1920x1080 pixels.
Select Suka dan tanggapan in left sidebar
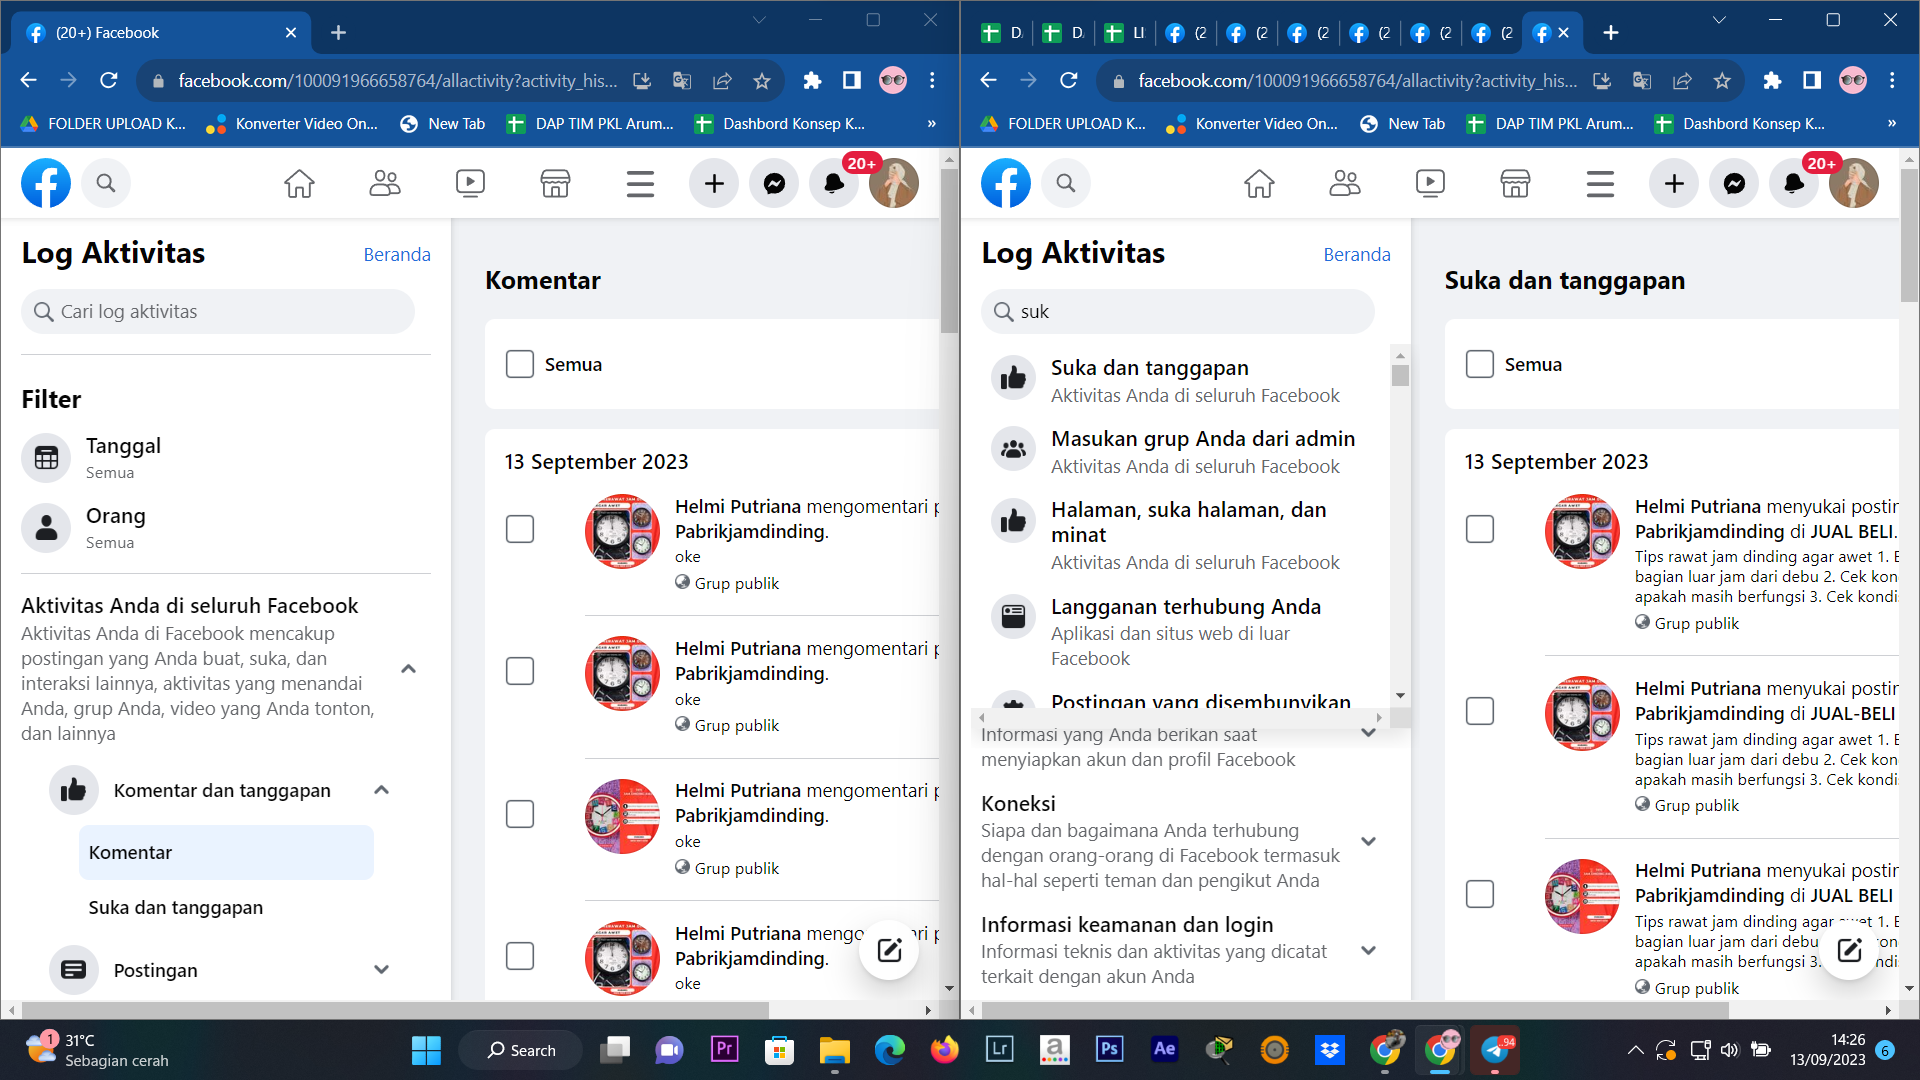point(176,907)
